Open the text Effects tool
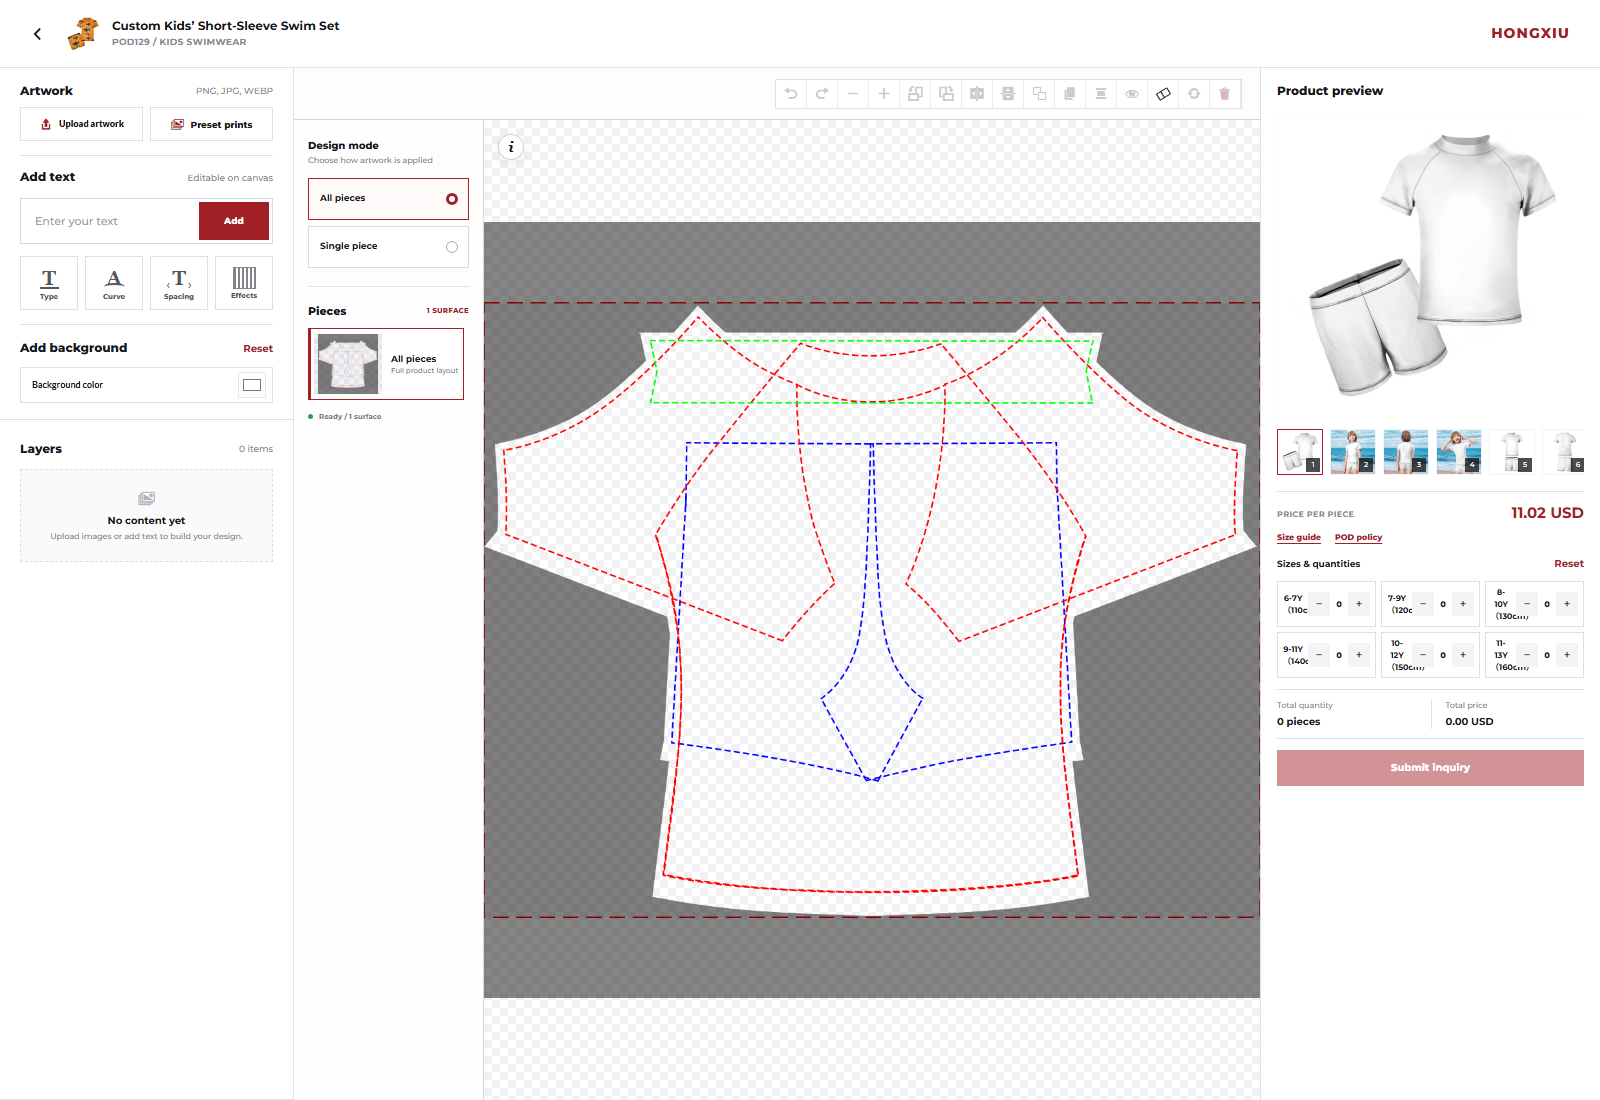 [244, 283]
